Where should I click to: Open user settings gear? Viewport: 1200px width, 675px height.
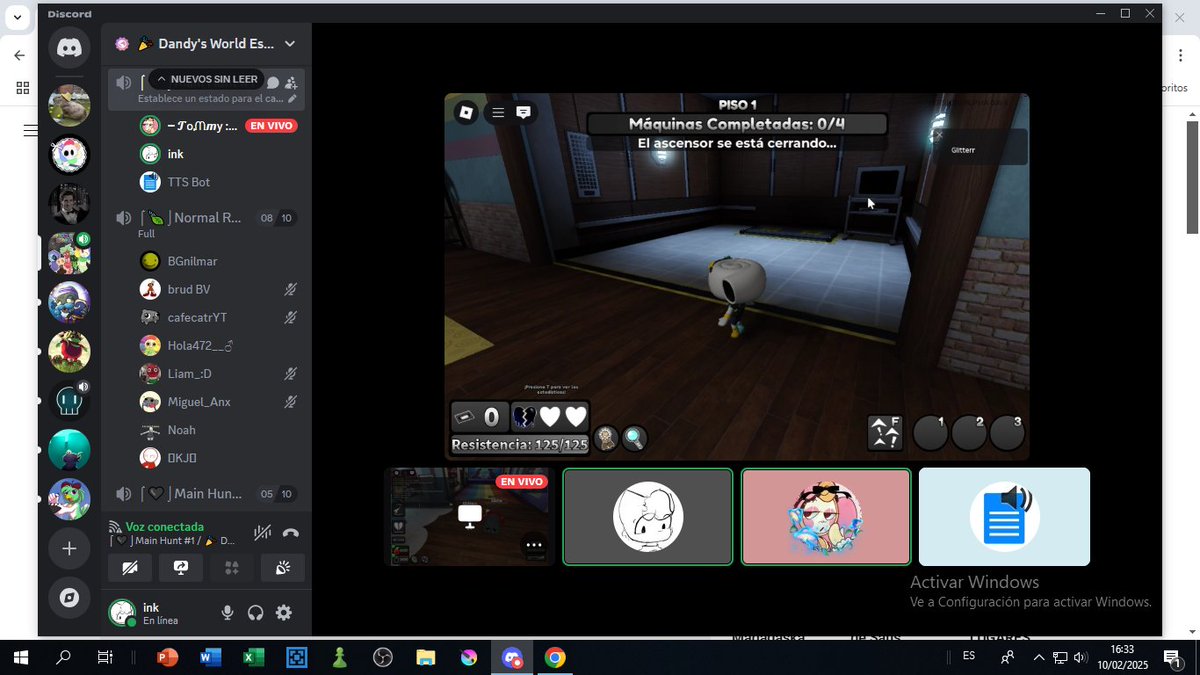click(284, 612)
